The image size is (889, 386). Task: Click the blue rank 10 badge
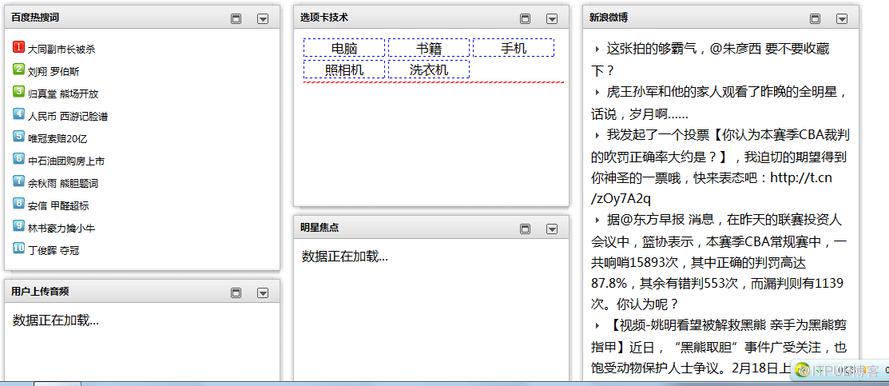pos(19,248)
